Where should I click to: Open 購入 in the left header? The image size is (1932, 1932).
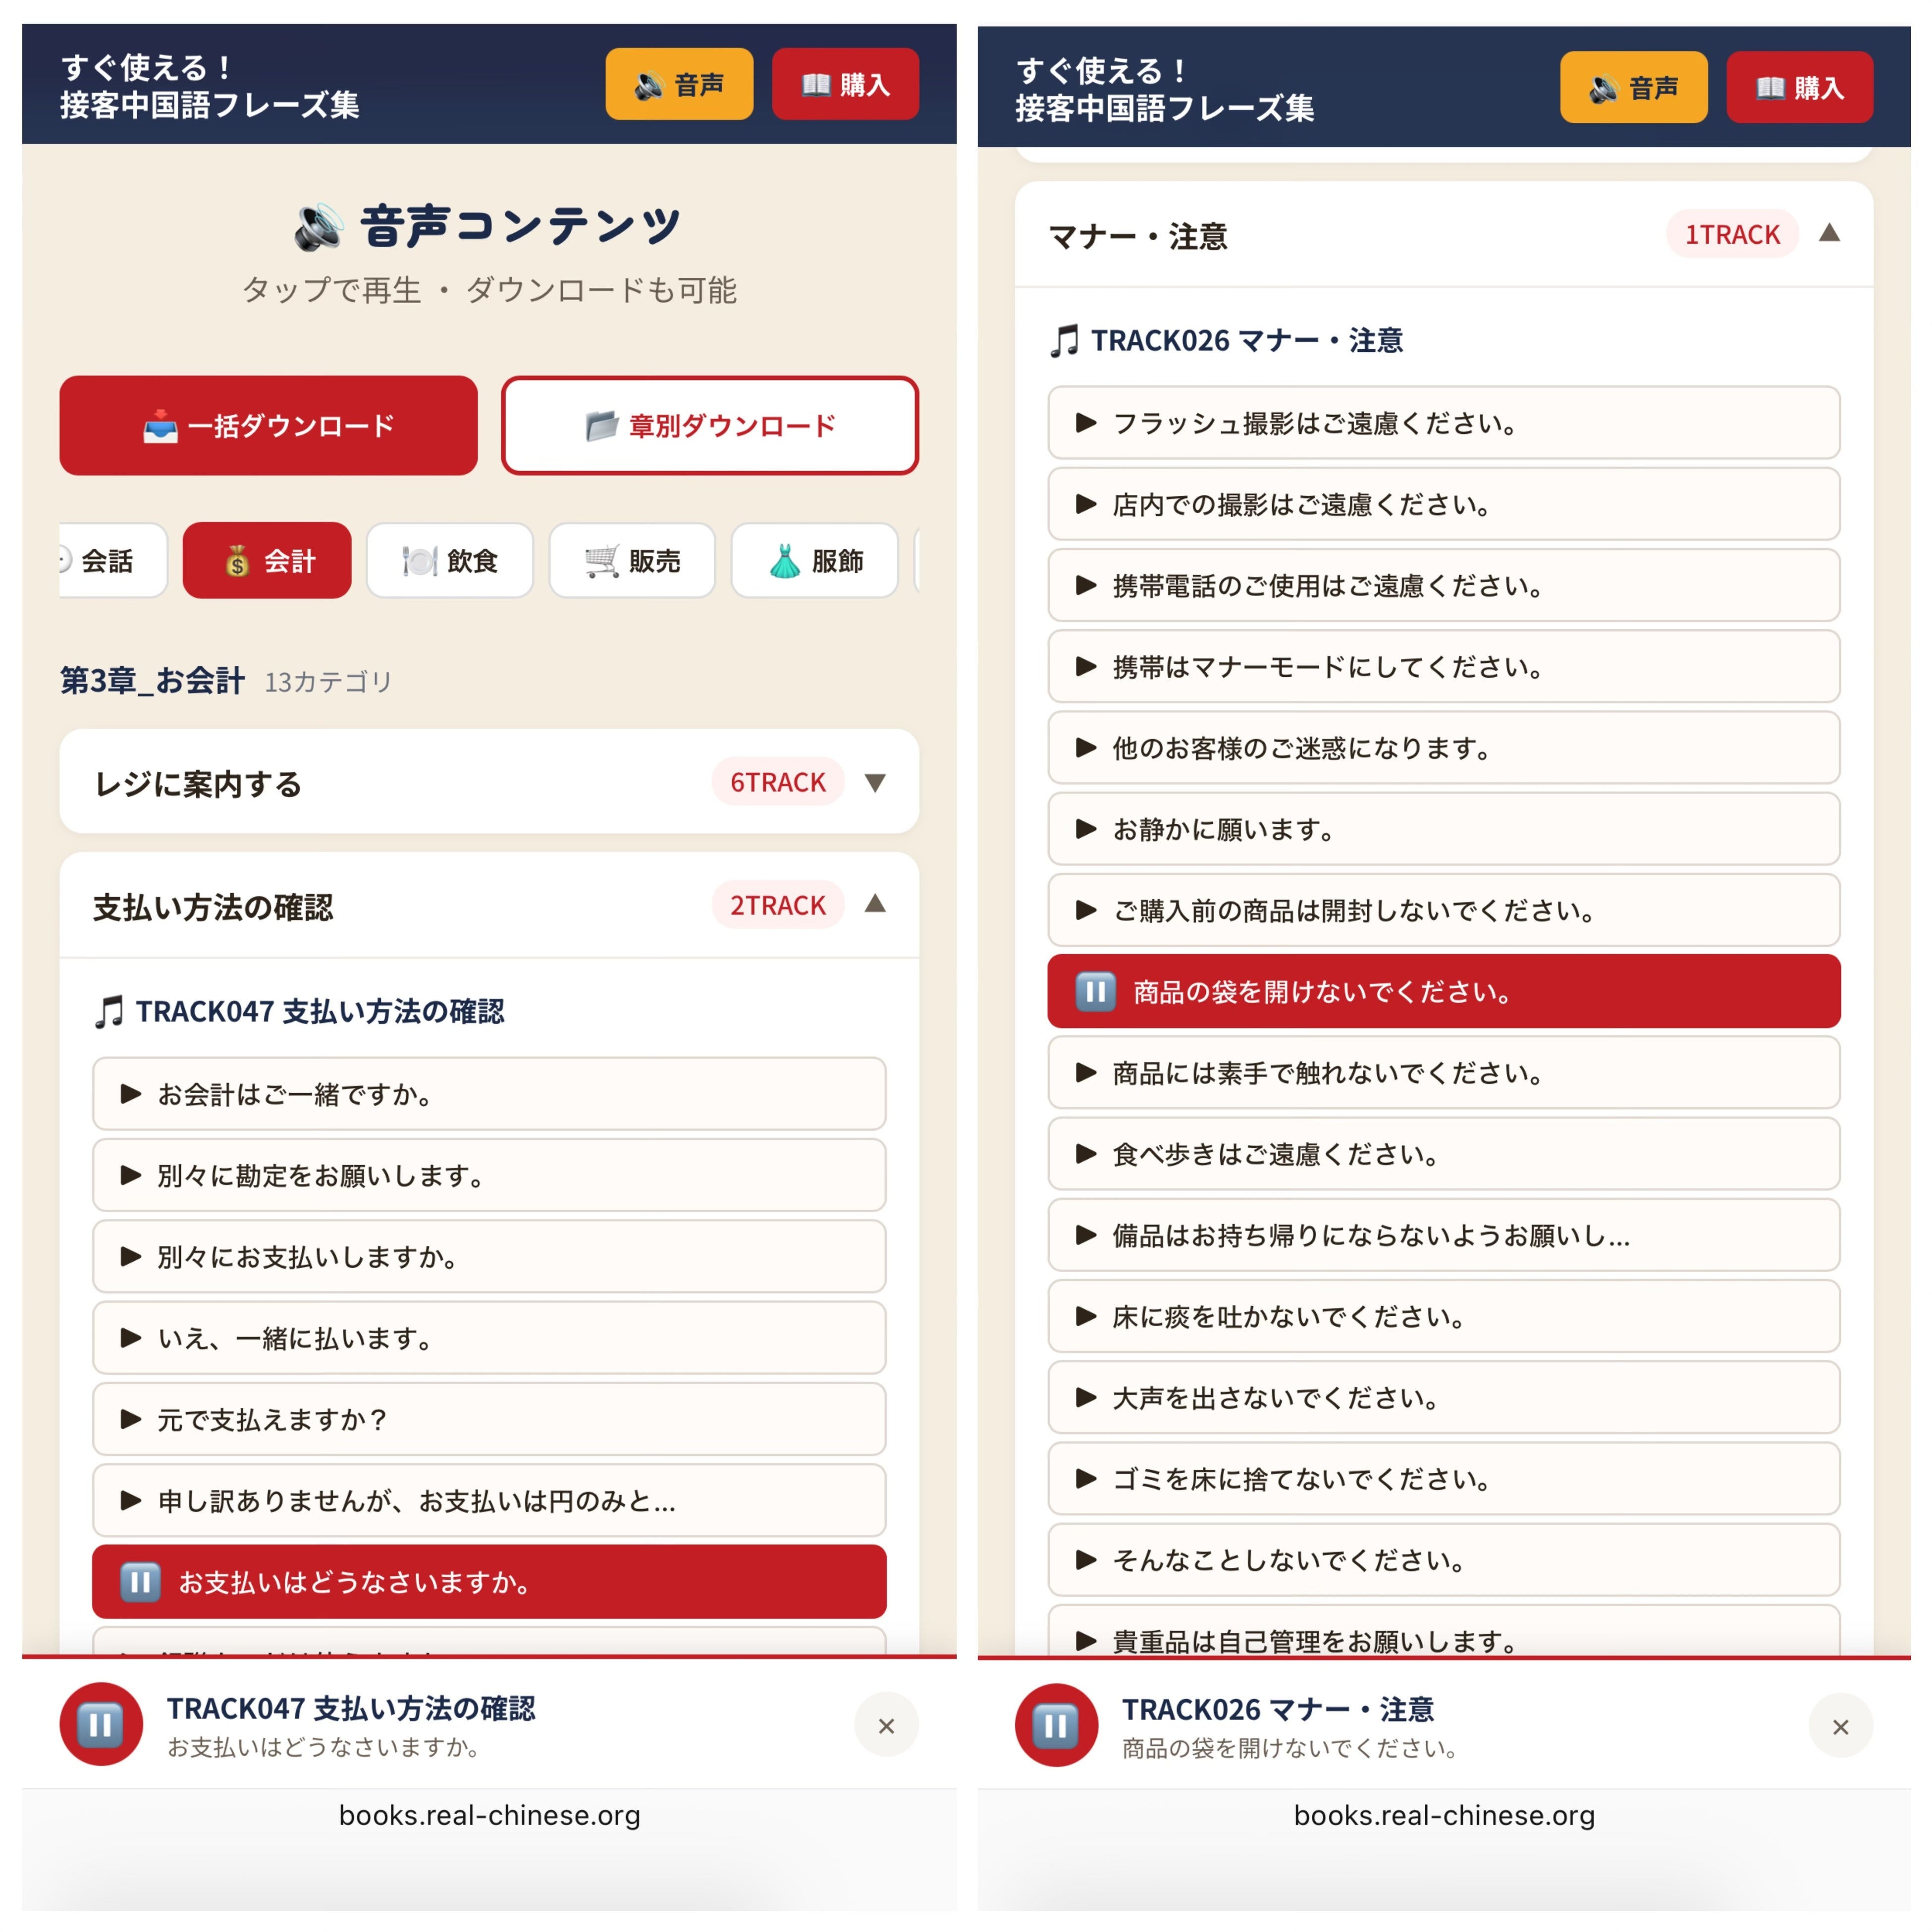click(x=845, y=84)
